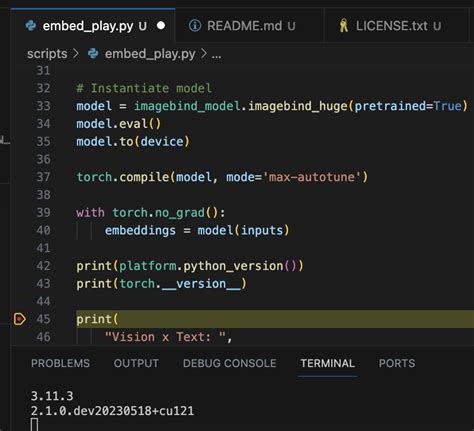
Task: Select the embed_play.py breadcrumb item
Action: click(x=150, y=54)
